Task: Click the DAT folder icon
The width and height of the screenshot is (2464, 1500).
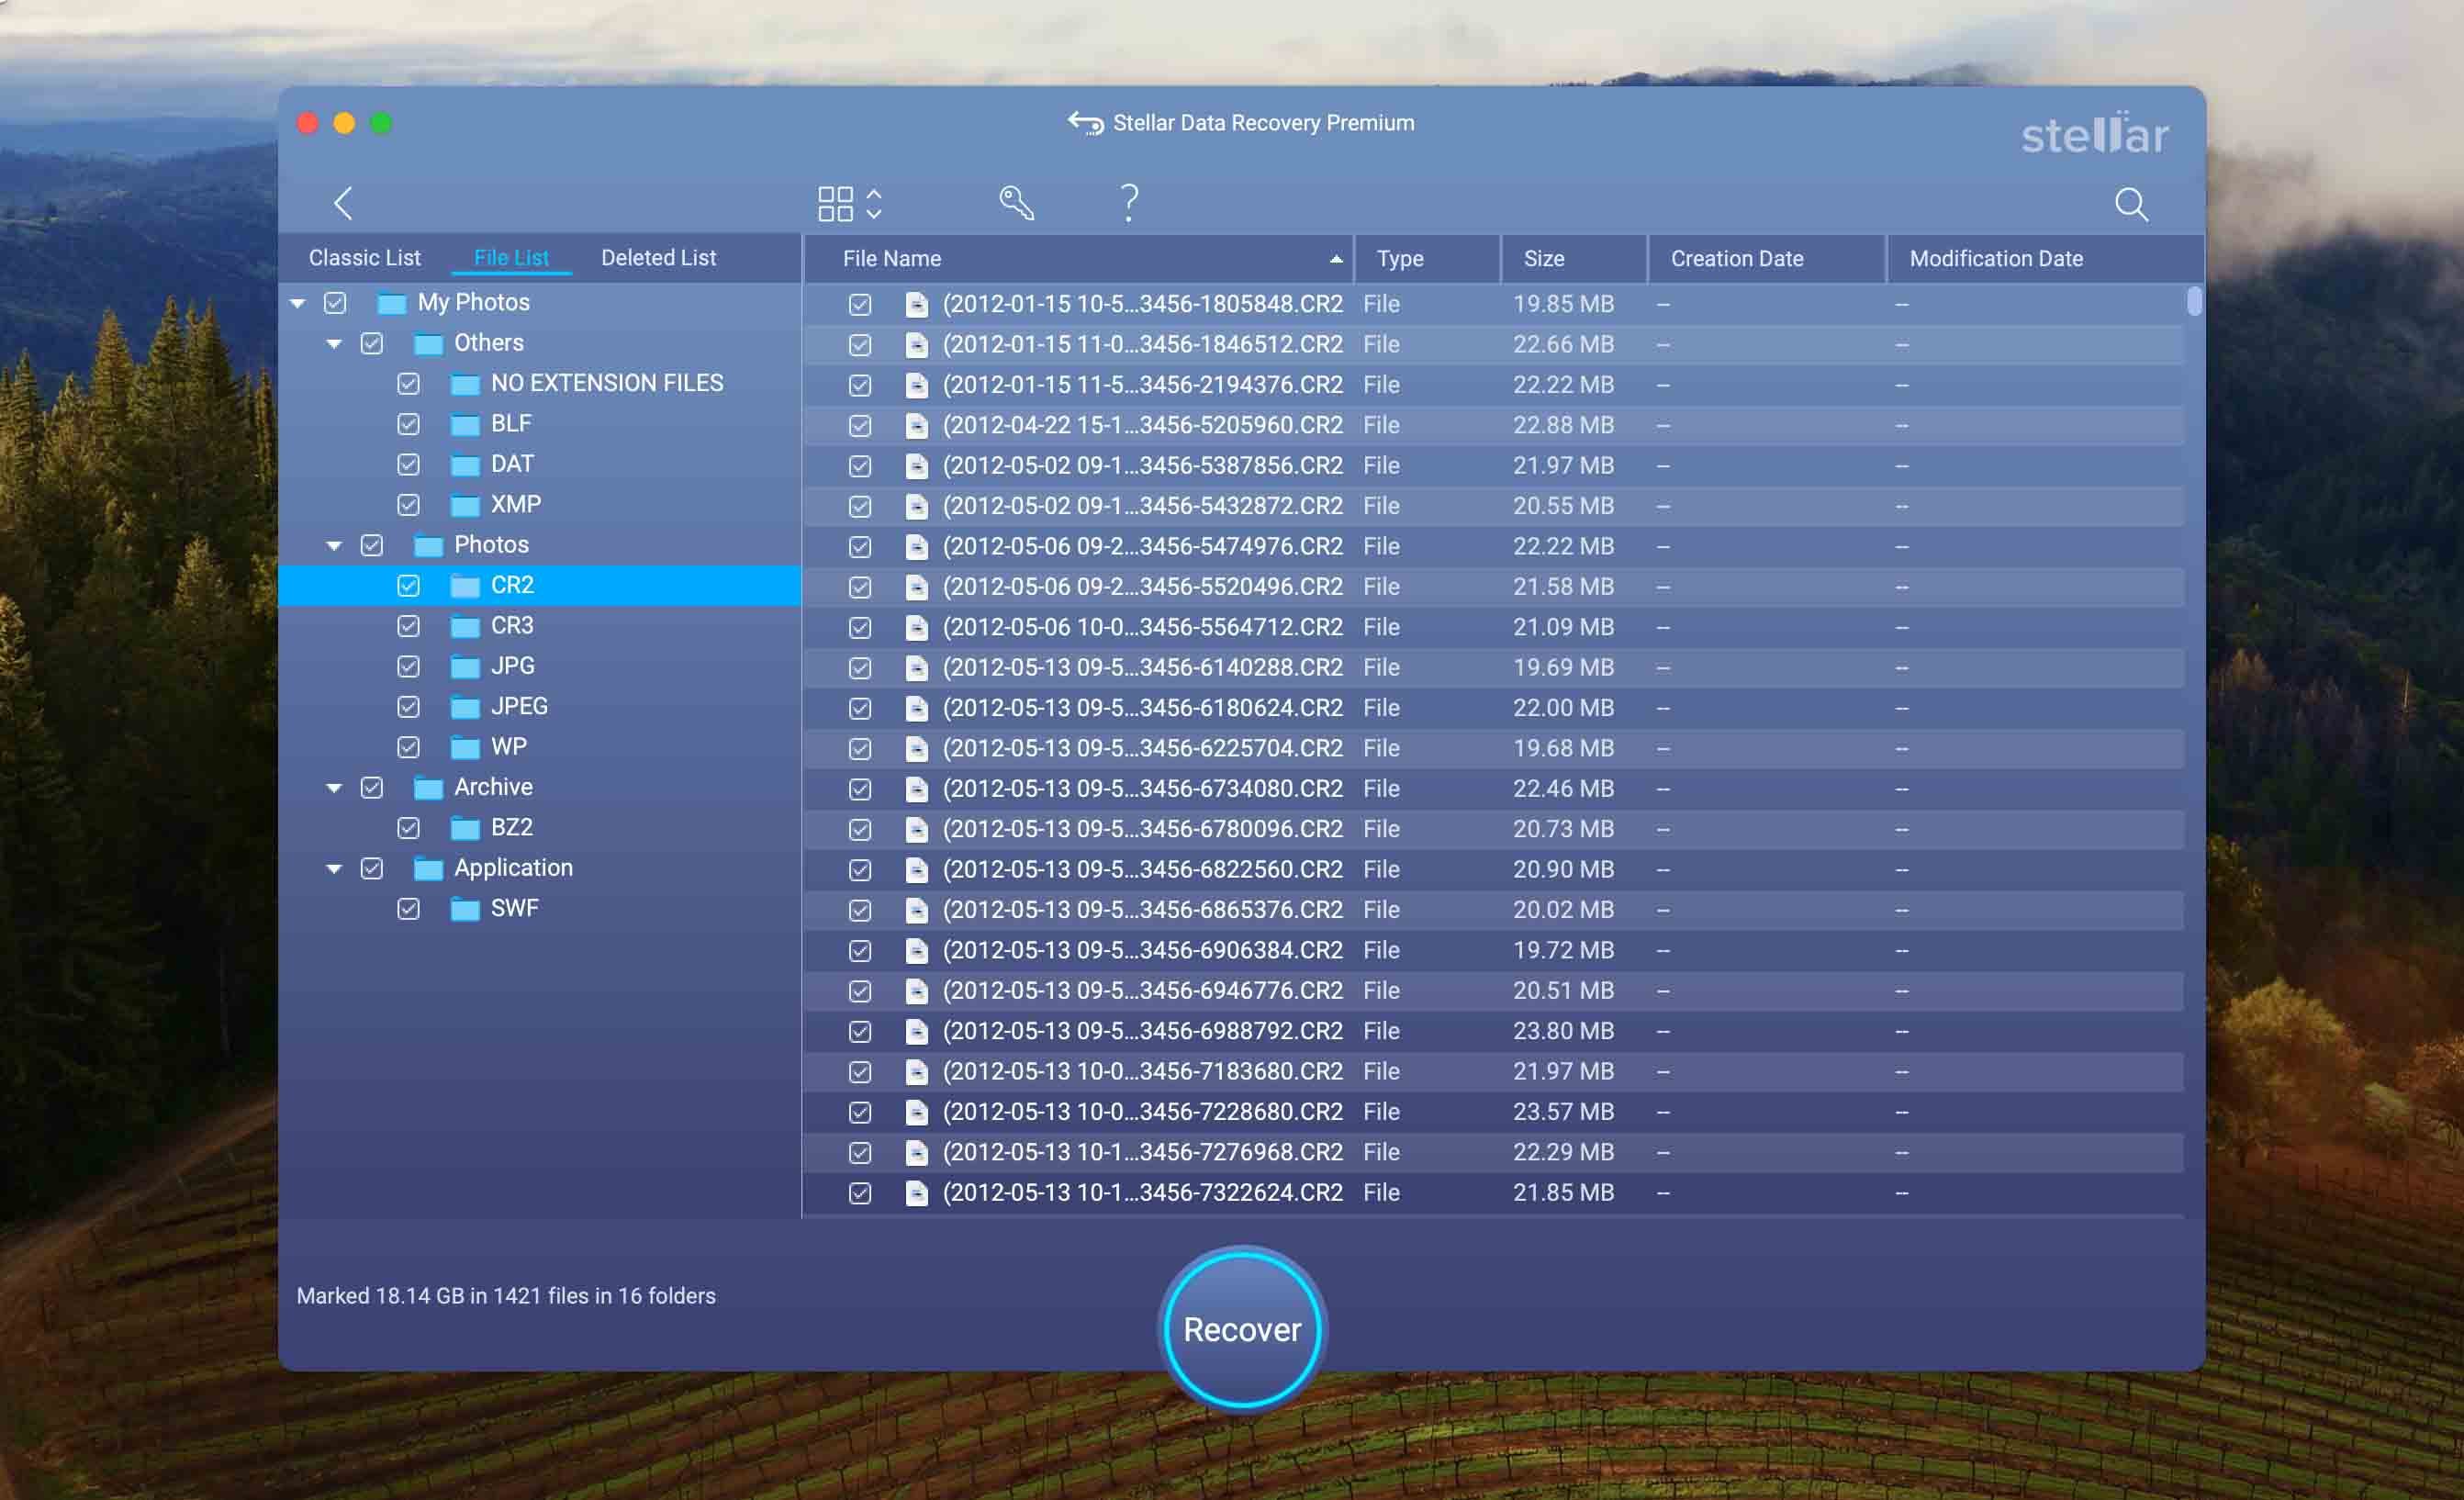Action: click(465, 465)
